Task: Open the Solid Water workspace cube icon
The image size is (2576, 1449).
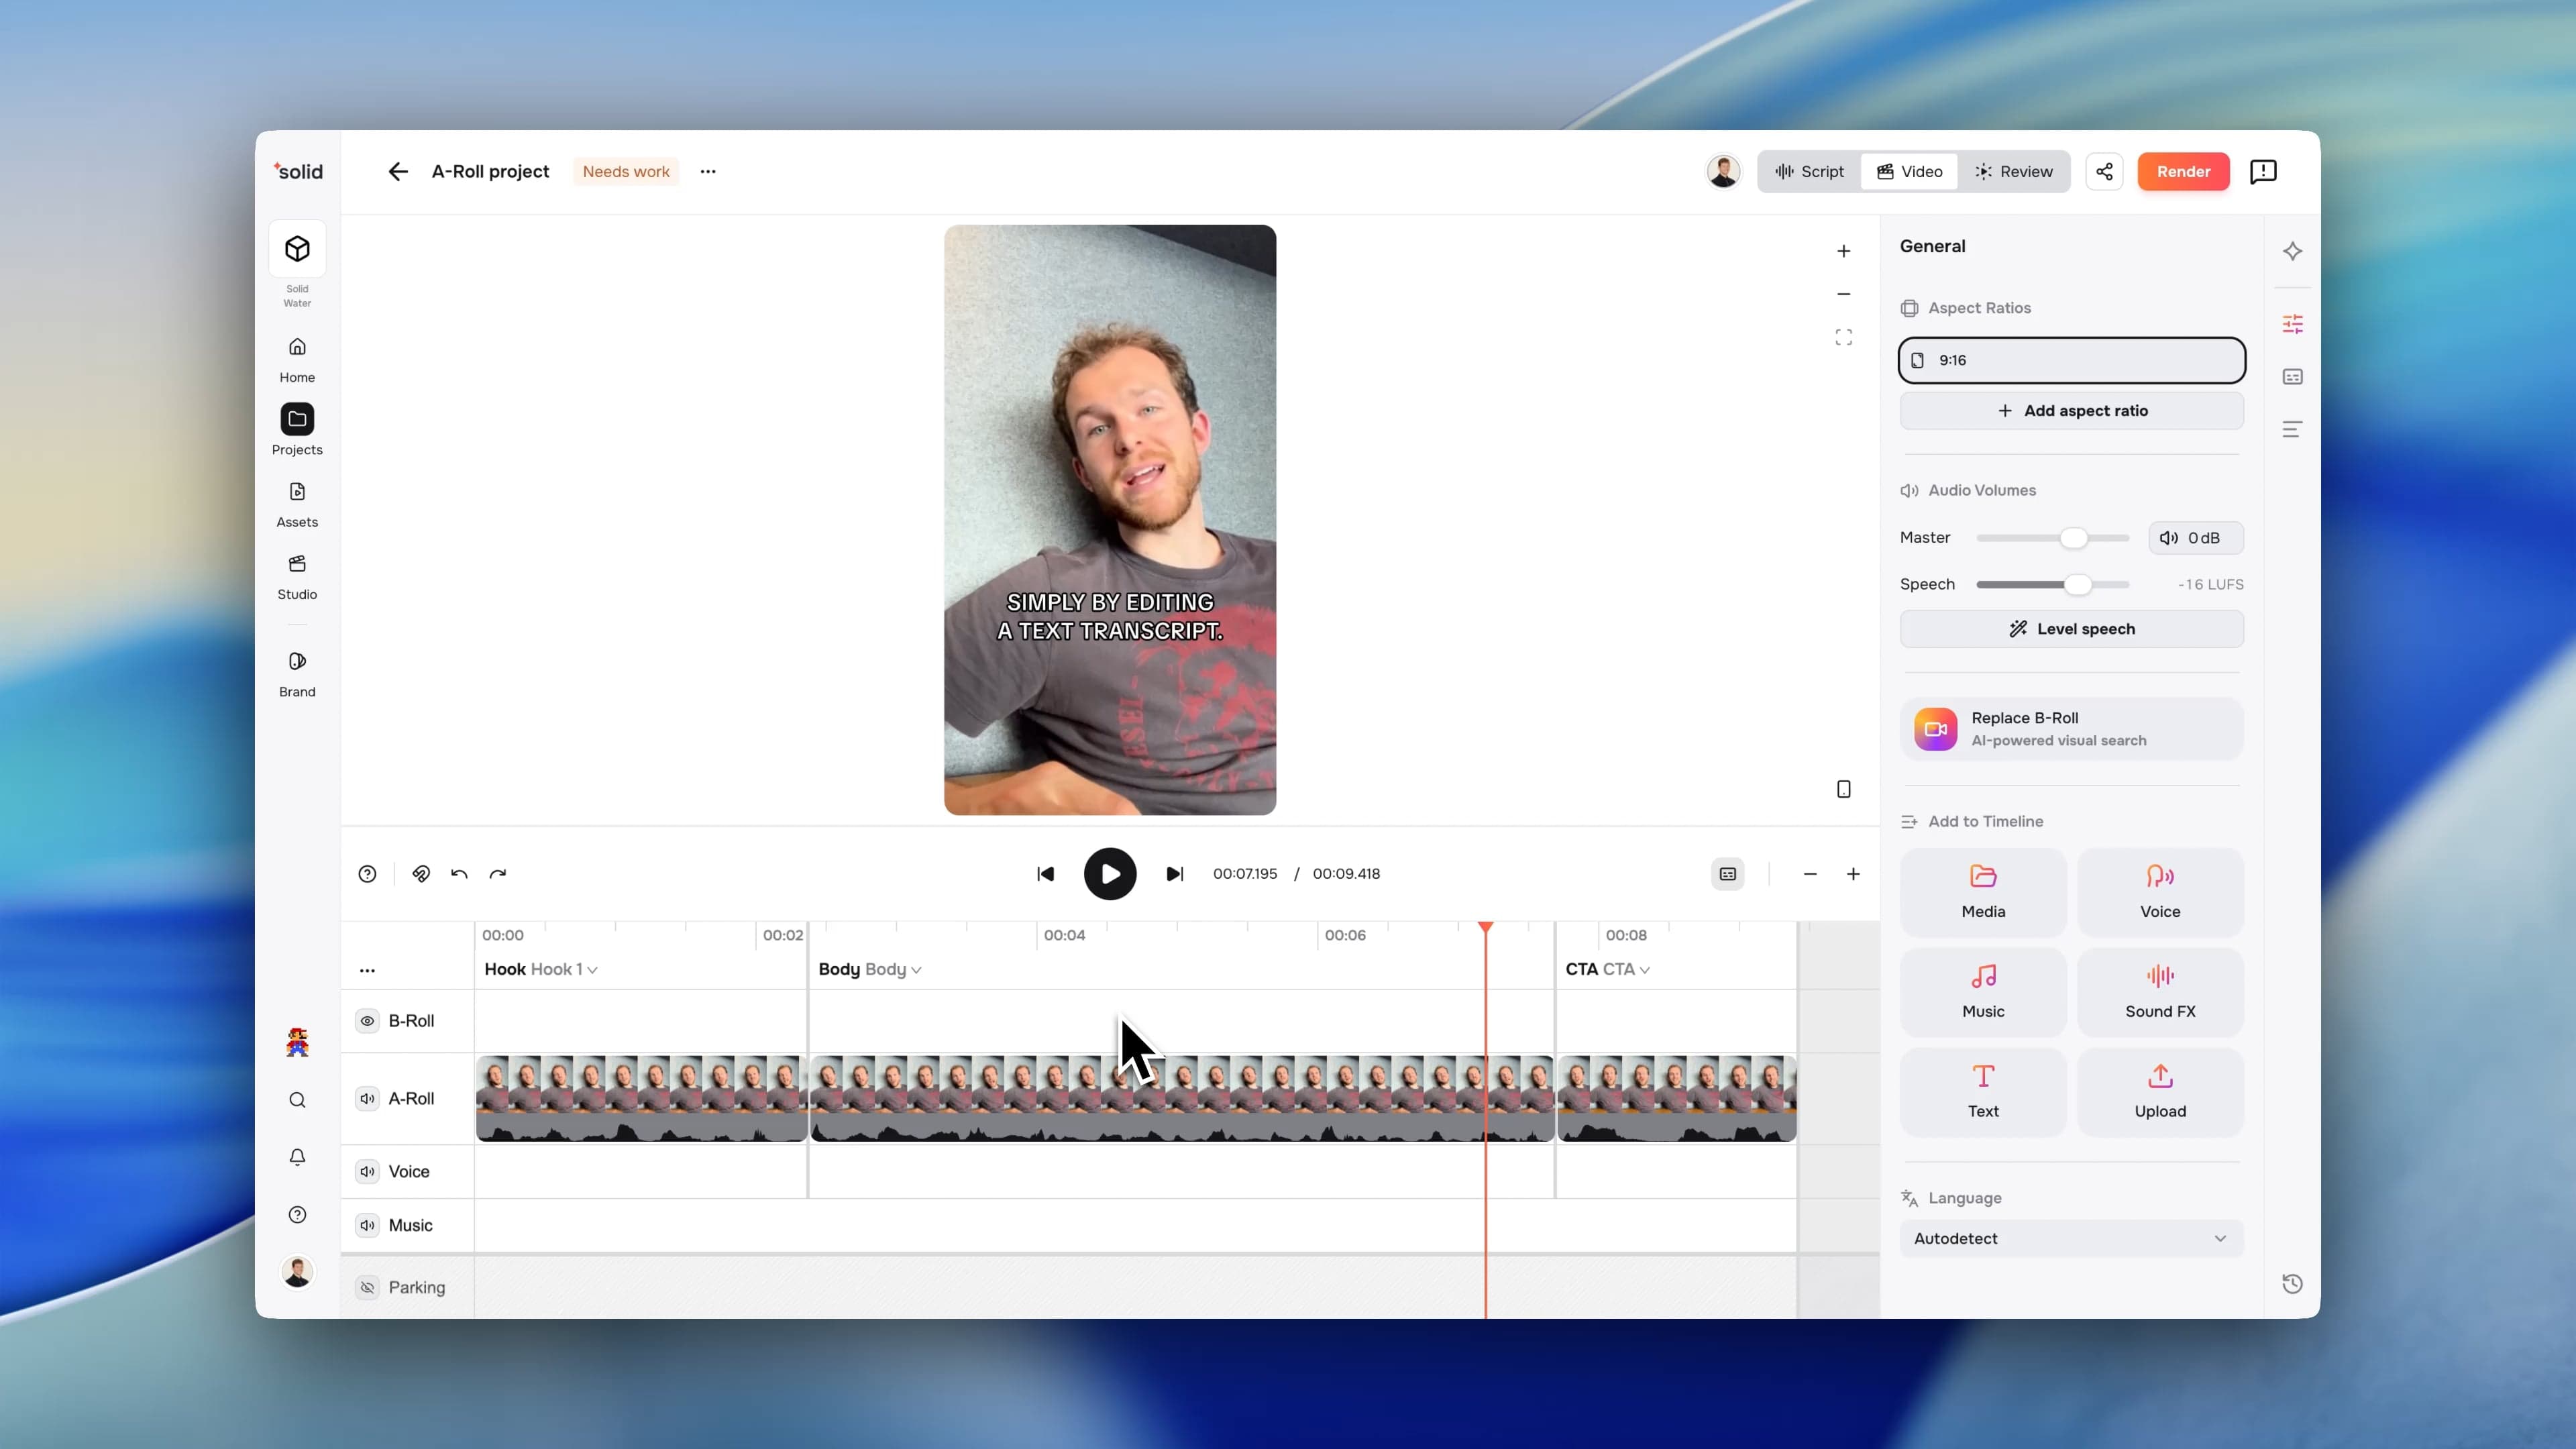Action: coord(297,249)
